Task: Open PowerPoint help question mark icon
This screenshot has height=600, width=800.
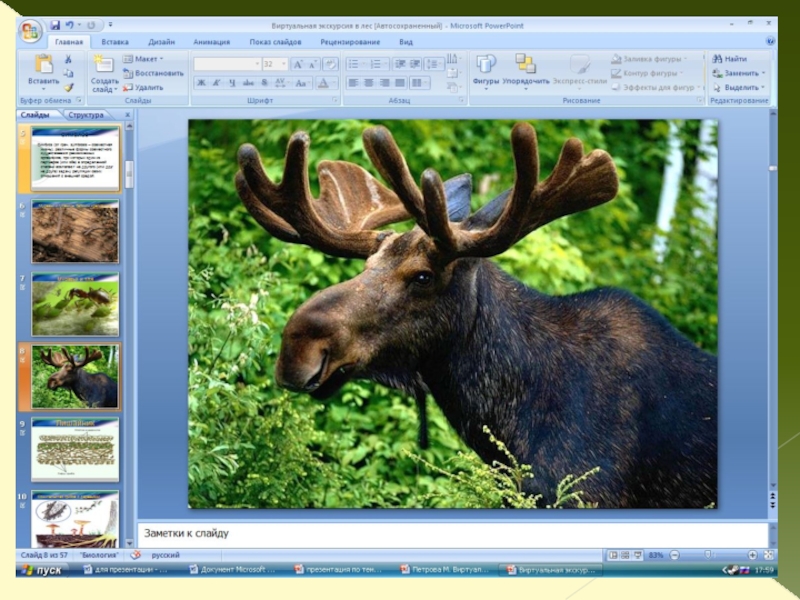Action: [x=770, y=41]
